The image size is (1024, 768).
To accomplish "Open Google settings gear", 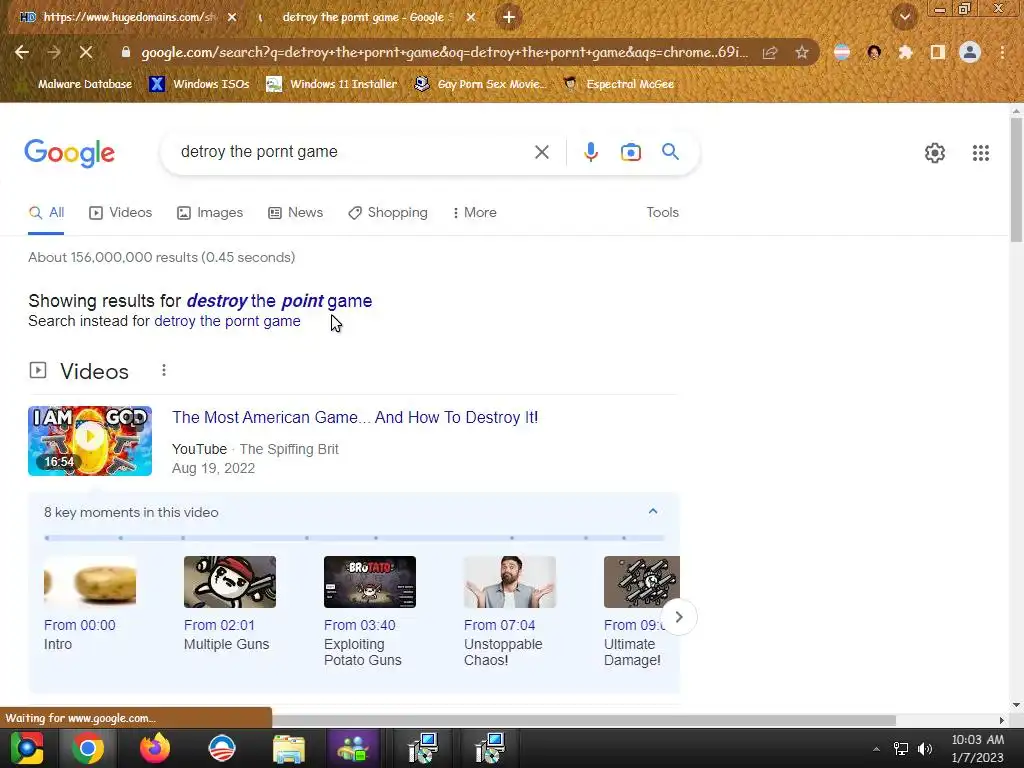I will [935, 153].
